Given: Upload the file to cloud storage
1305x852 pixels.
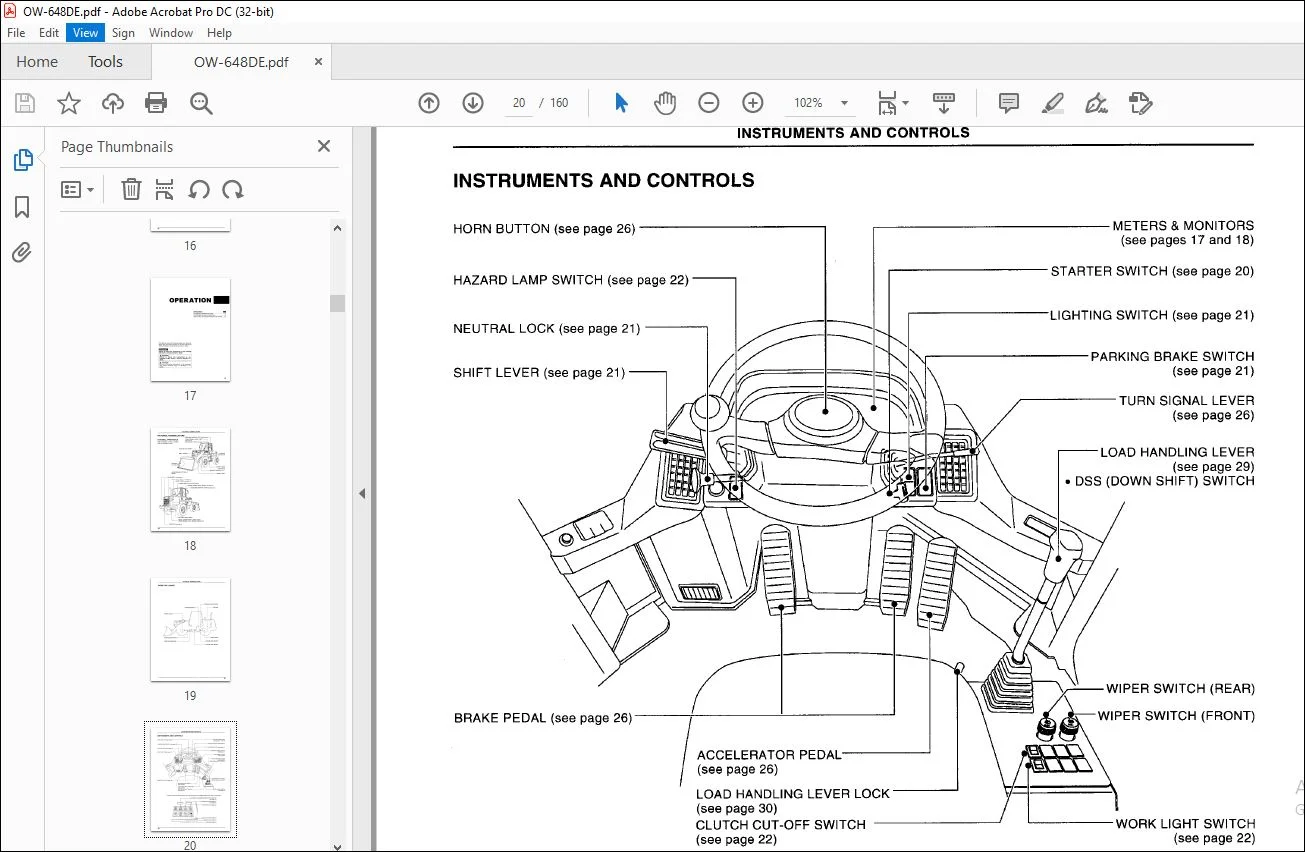Looking at the screenshot, I should [x=113, y=103].
